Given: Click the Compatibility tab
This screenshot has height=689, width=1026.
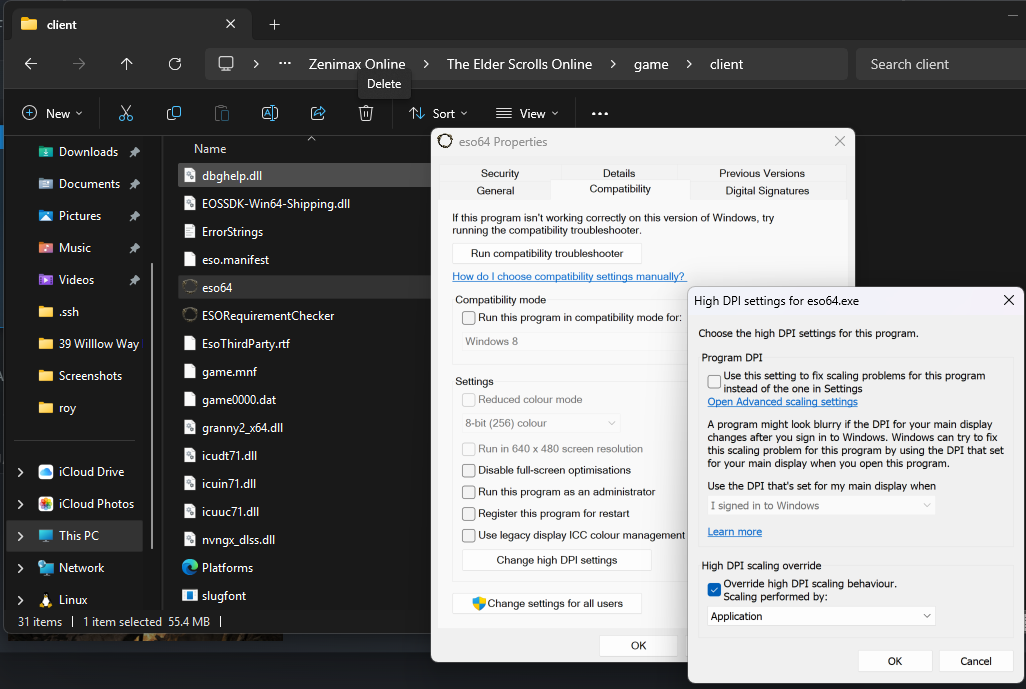Looking at the screenshot, I should (x=620, y=189).
